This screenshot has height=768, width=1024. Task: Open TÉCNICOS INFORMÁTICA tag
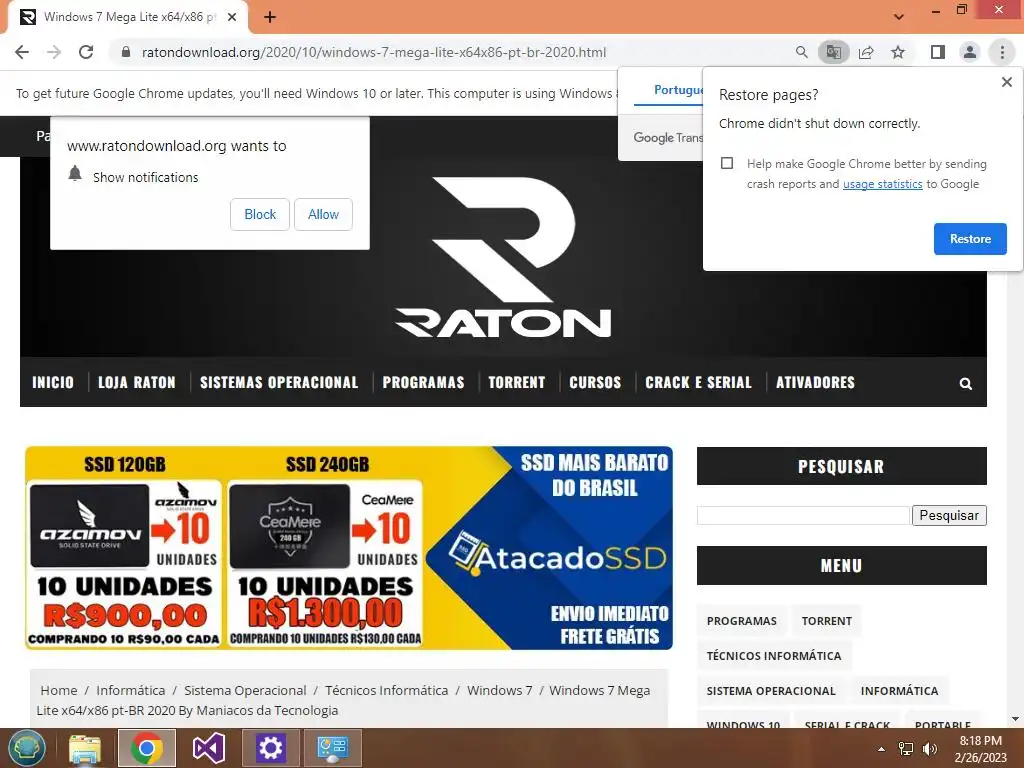pos(773,656)
